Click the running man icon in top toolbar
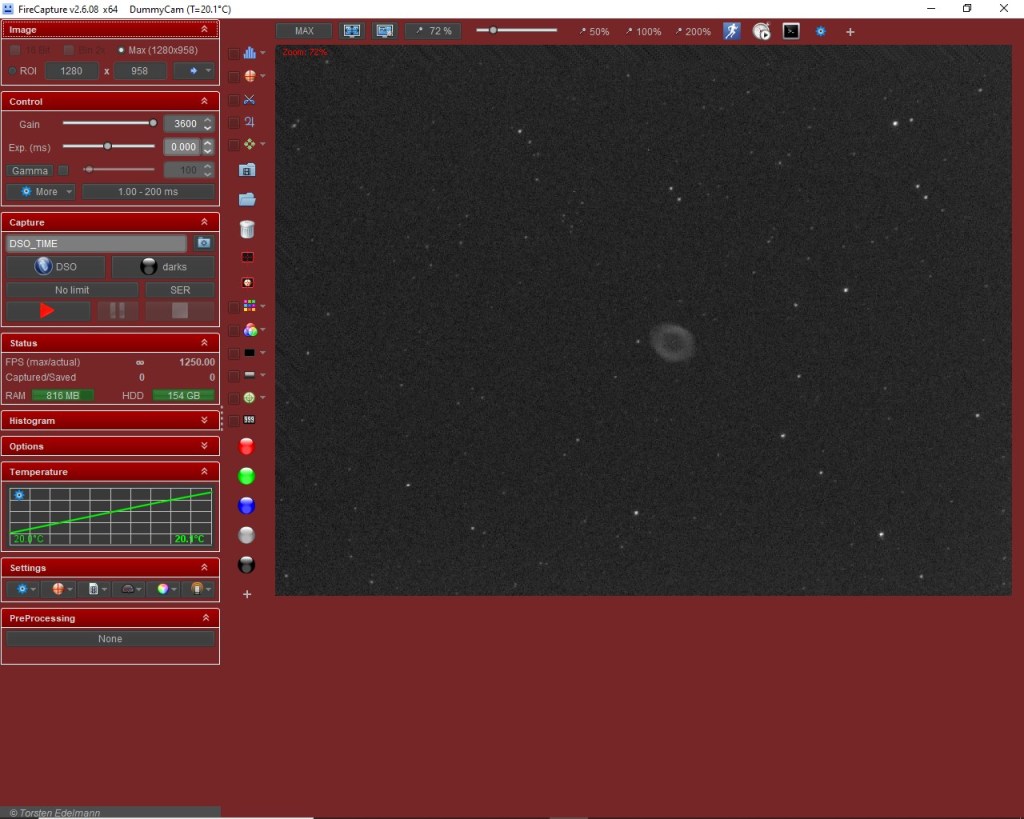This screenshot has height=819, width=1024. coord(732,31)
